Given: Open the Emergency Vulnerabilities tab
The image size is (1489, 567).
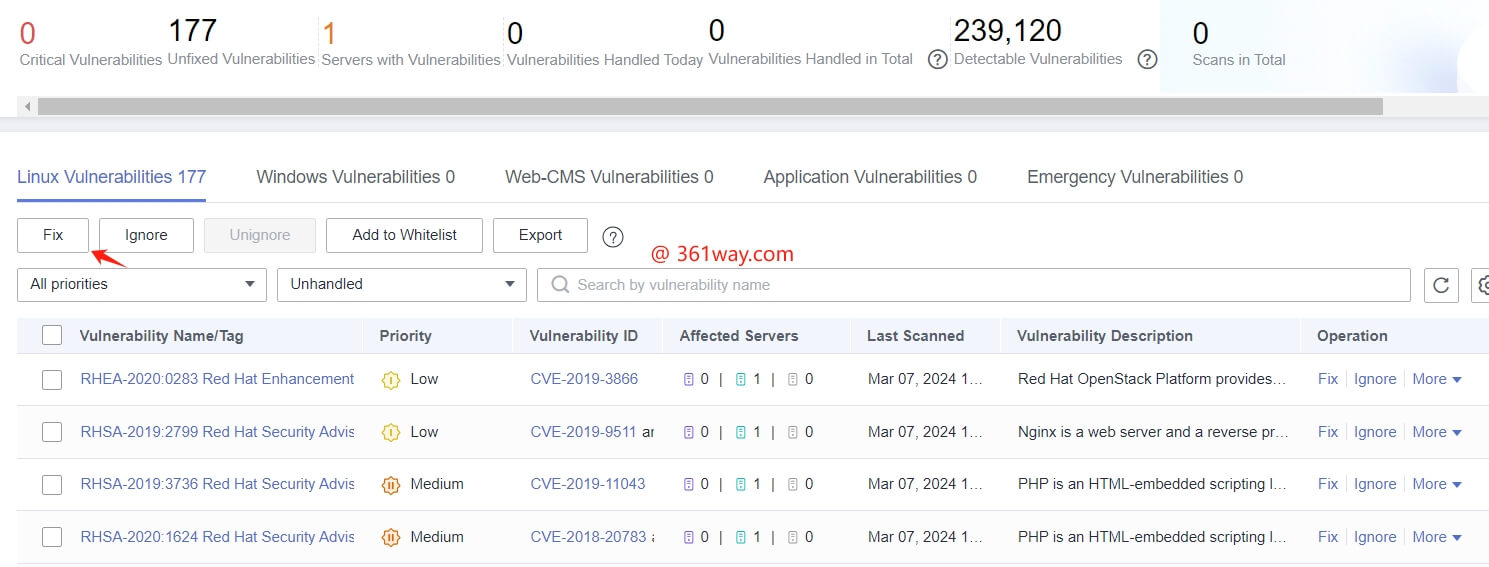Looking at the screenshot, I should pos(1135,177).
